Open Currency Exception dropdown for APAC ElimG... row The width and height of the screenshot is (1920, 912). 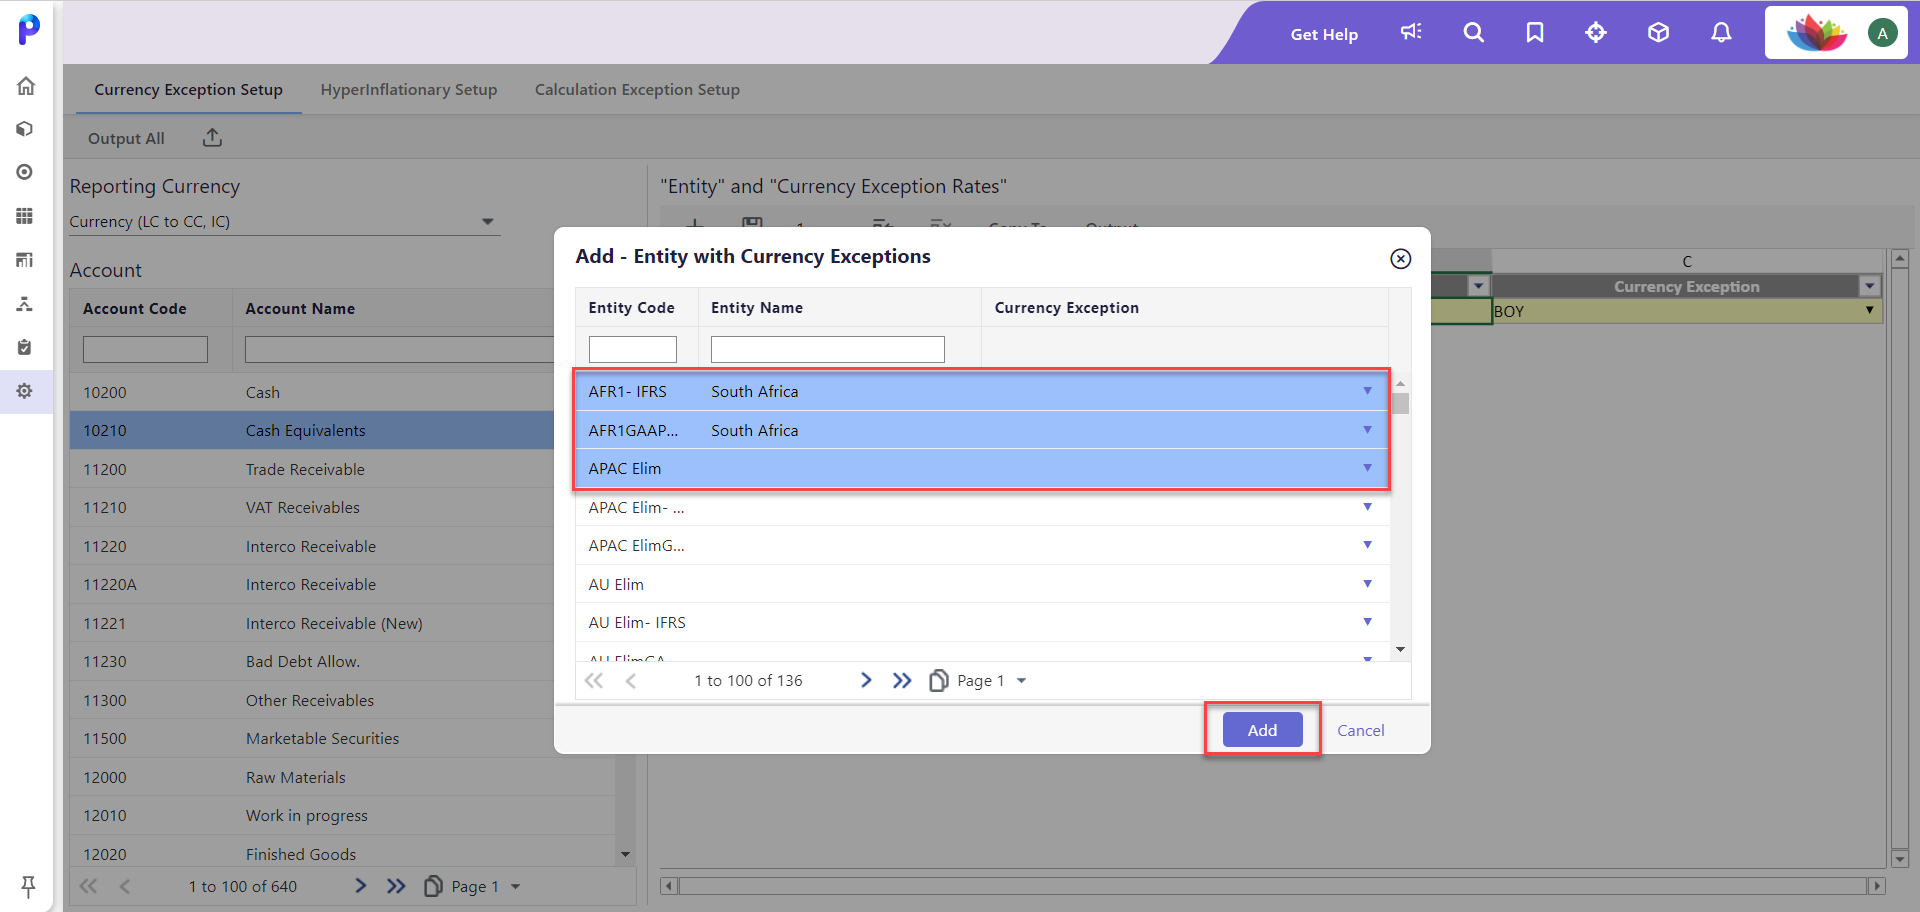tap(1367, 545)
